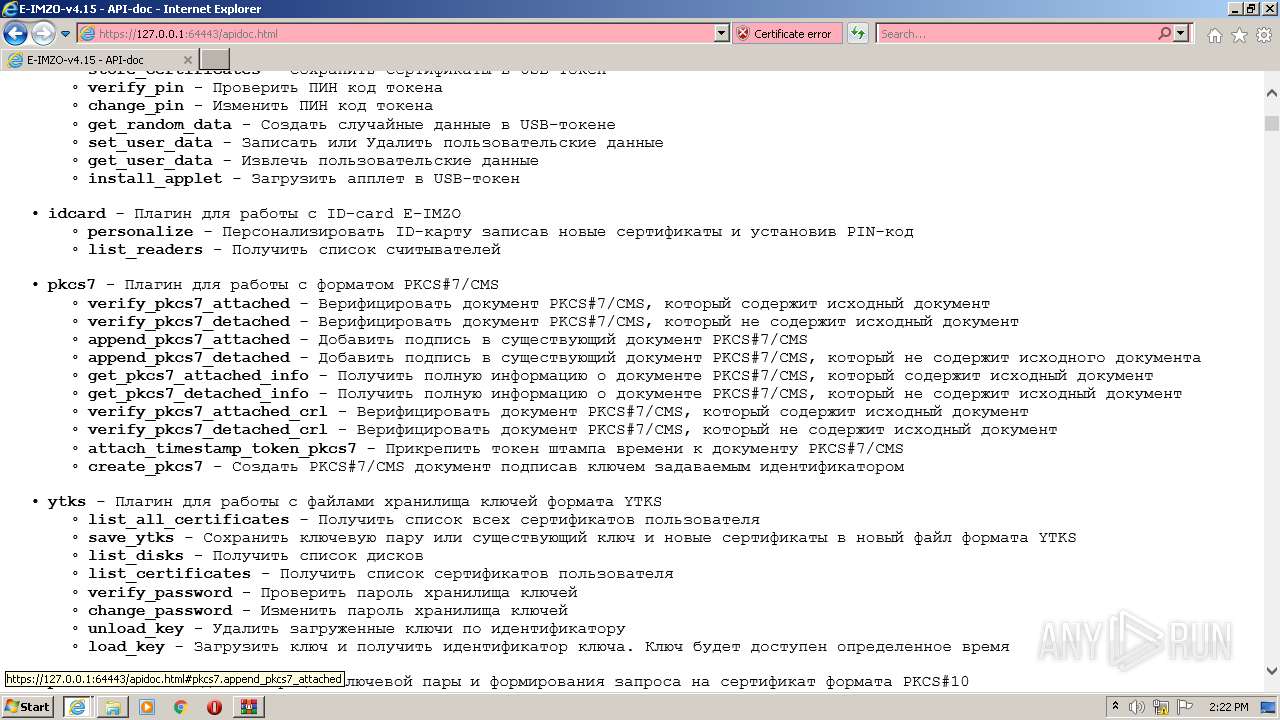Click the search magnifier icon
The width and height of the screenshot is (1280, 720).
pos(1164,34)
